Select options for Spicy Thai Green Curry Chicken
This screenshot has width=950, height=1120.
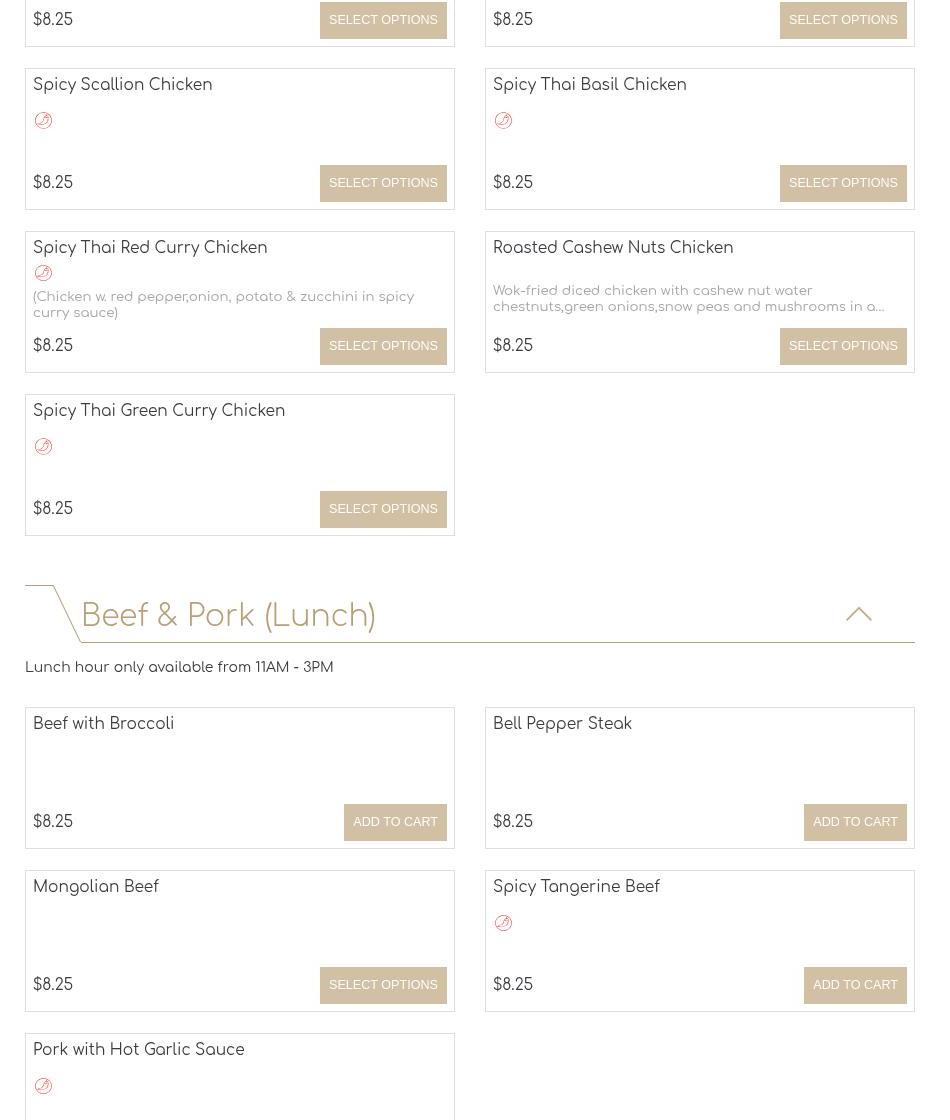click(383, 509)
